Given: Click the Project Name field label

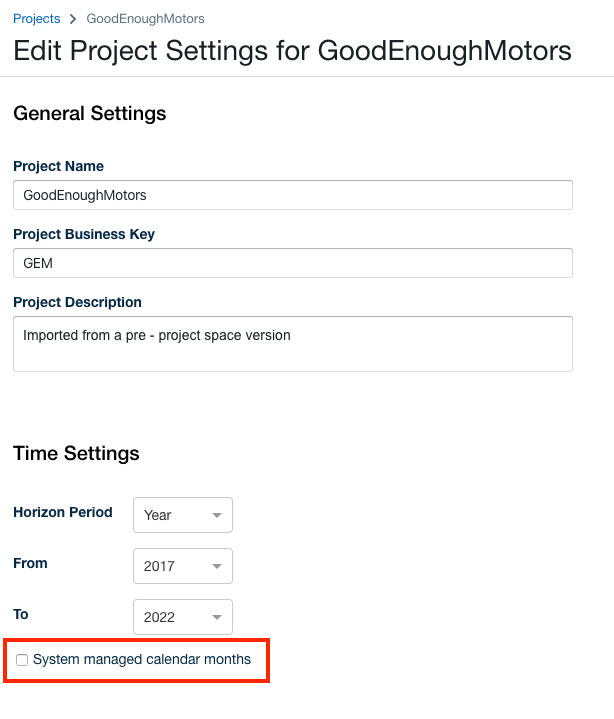Looking at the screenshot, I should 58,166.
